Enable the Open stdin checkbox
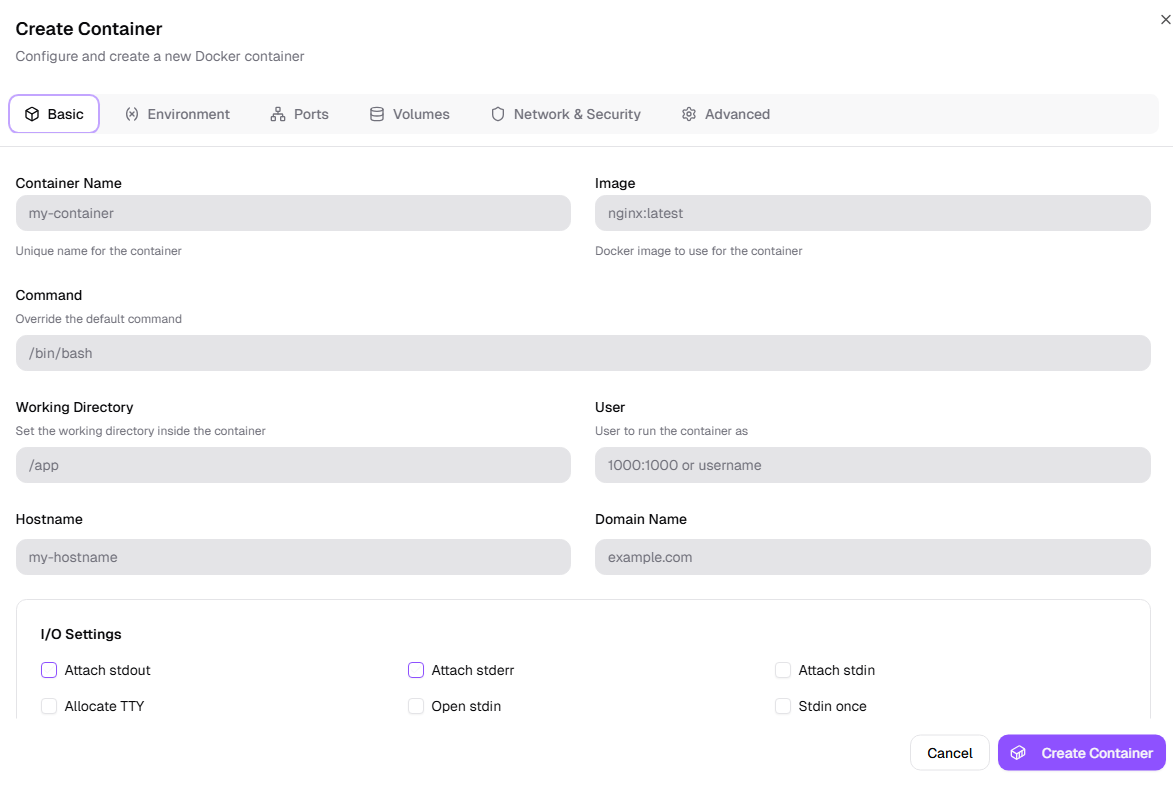 (416, 706)
